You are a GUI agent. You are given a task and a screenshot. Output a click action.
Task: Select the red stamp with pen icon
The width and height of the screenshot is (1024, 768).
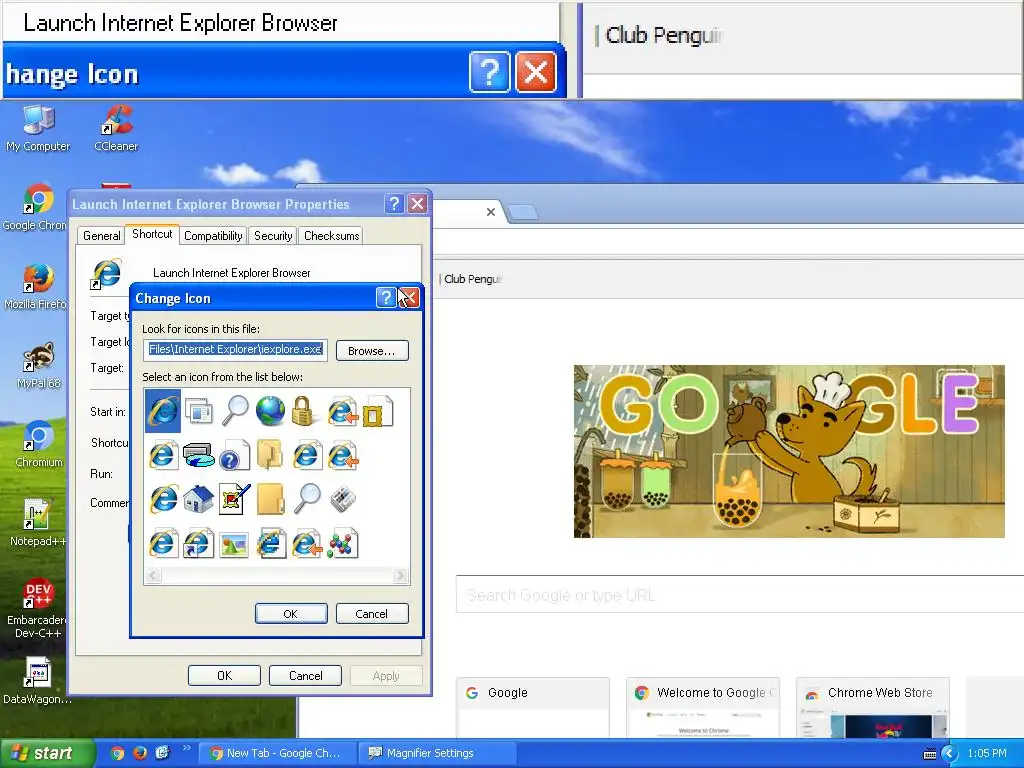(234, 500)
